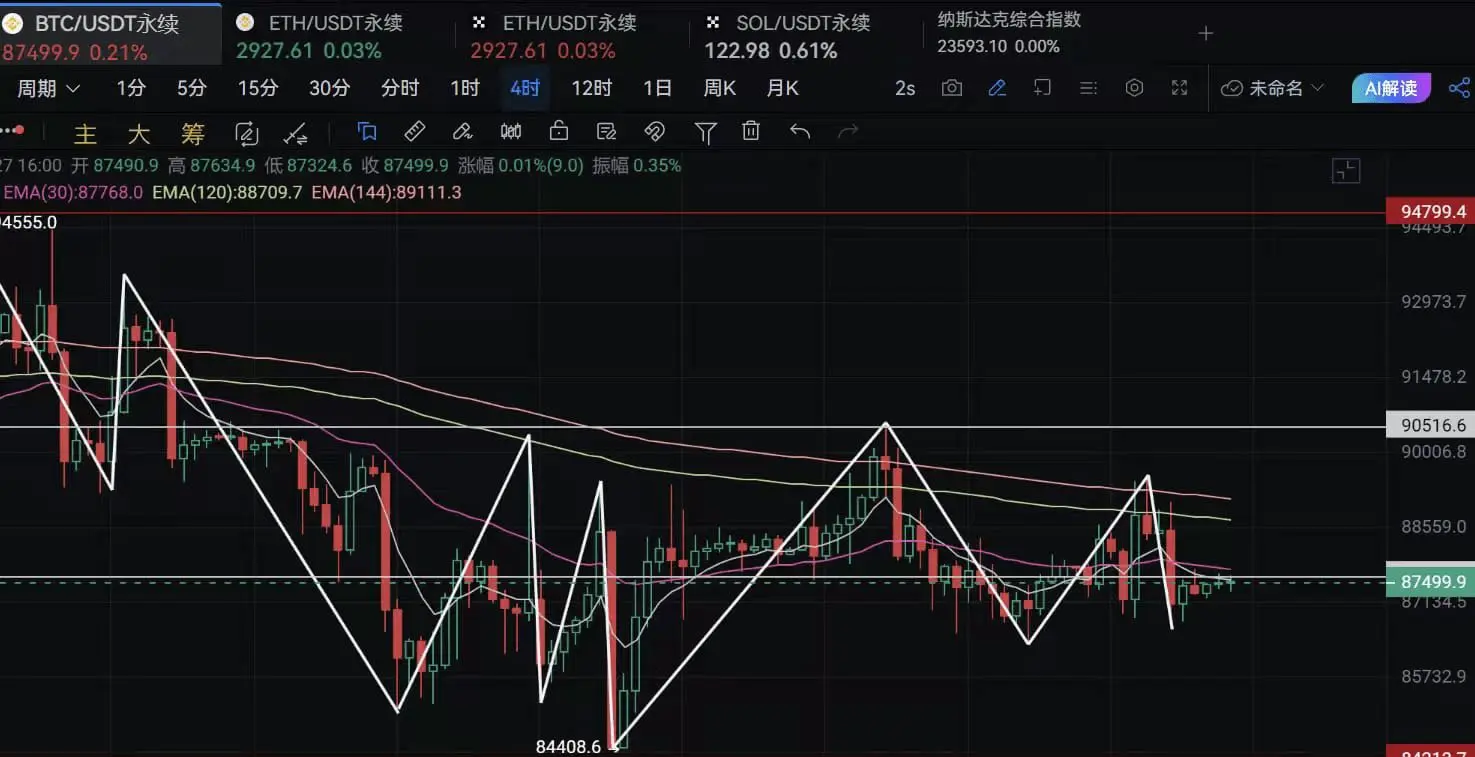Open the 未命名 layout dropdown
The height and width of the screenshot is (757, 1475).
tap(1273, 88)
